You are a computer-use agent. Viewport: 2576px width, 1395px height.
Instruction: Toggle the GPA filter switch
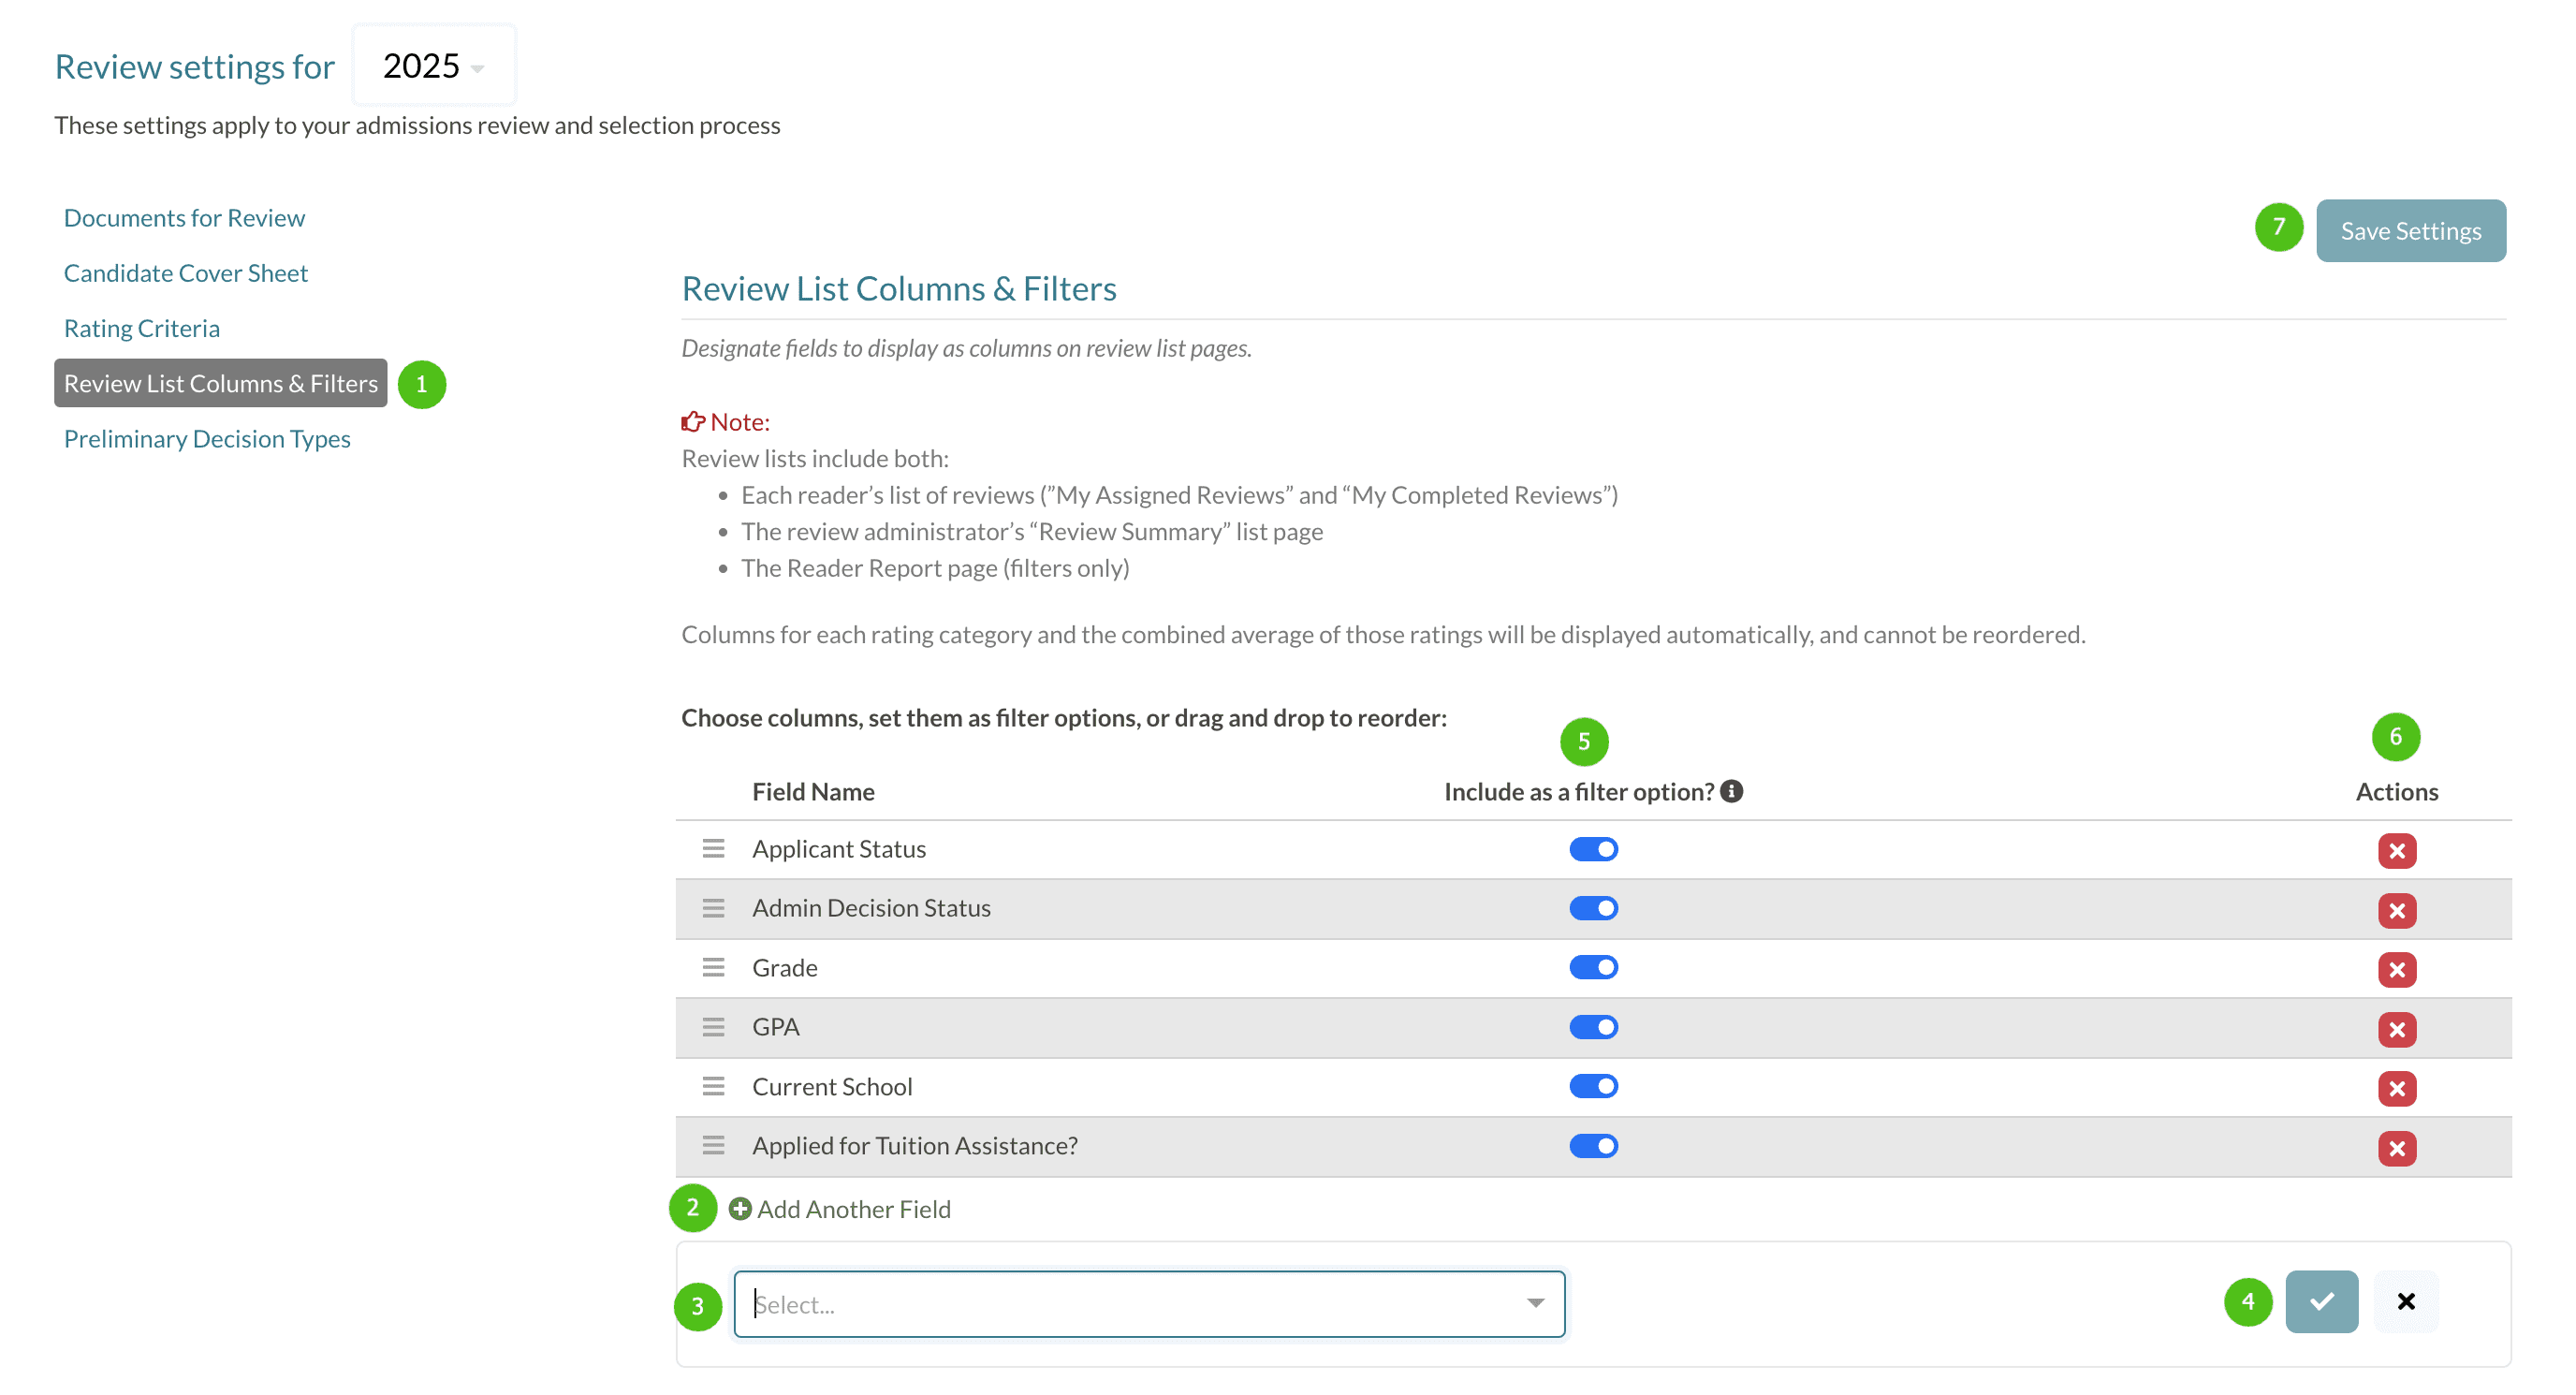pyautogui.click(x=1593, y=1027)
